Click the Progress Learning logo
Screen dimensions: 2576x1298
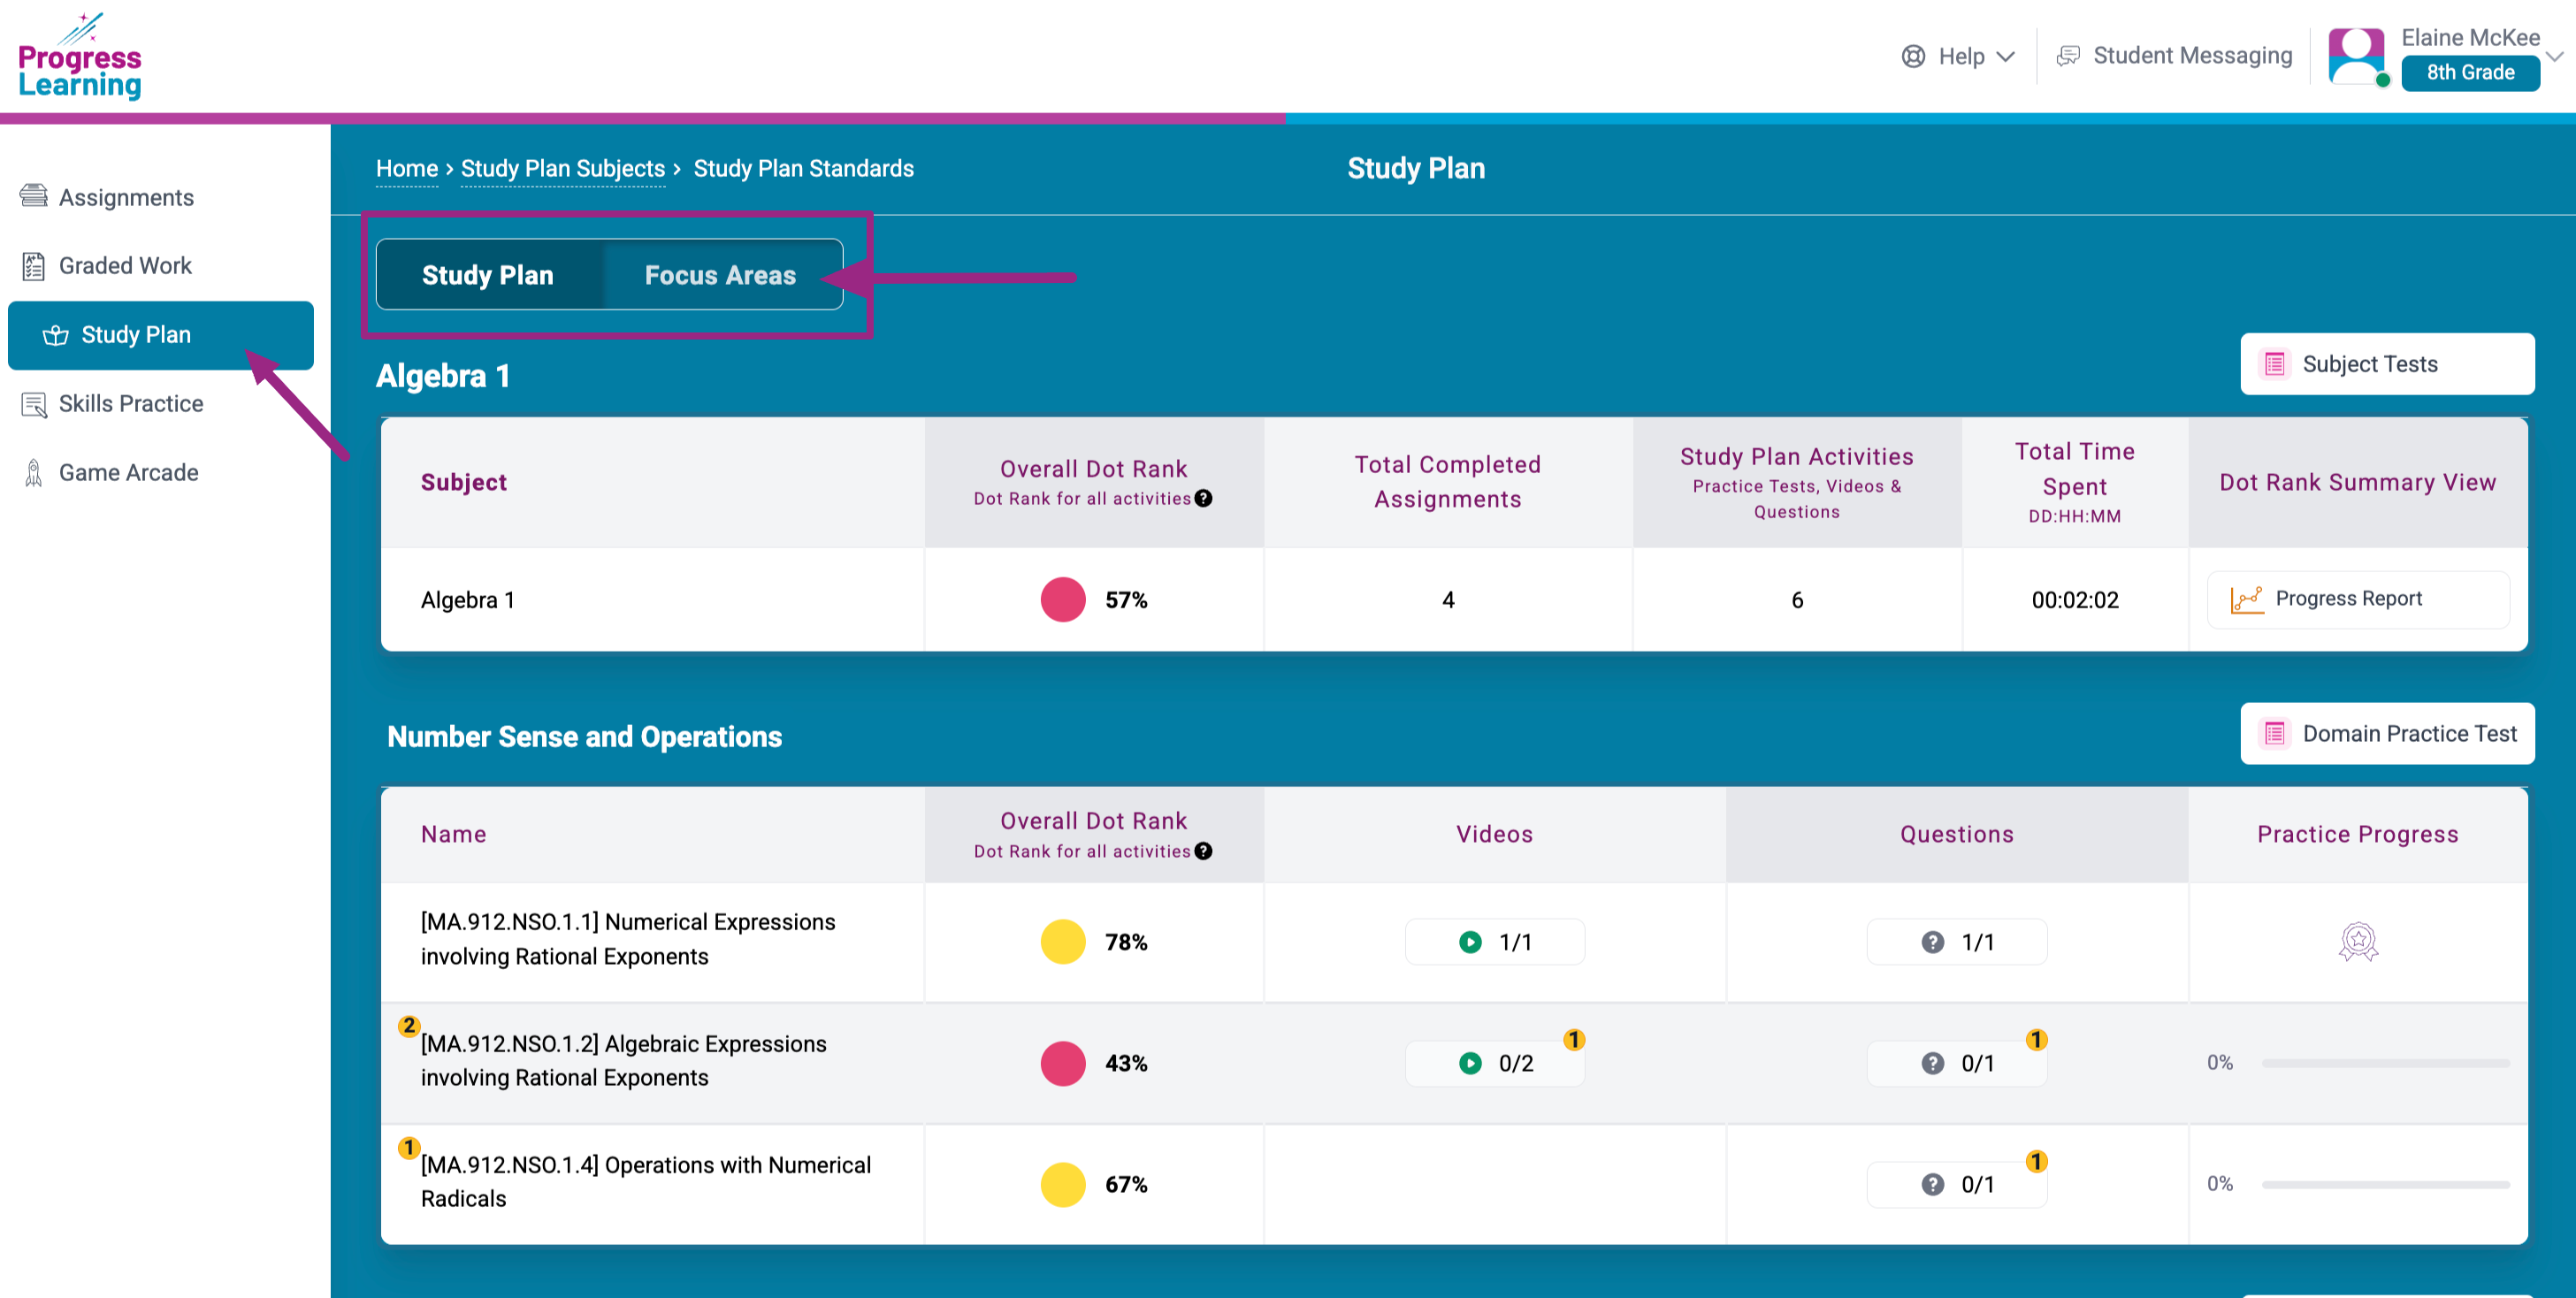coord(79,57)
